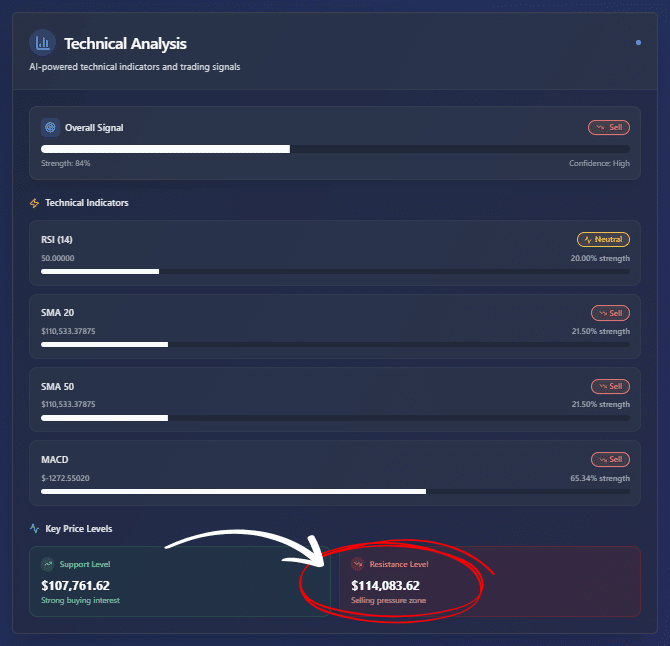Screen dimensions: 670x646
Task: Click the Key Price Levels pulse icon
Action: click(x=35, y=528)
